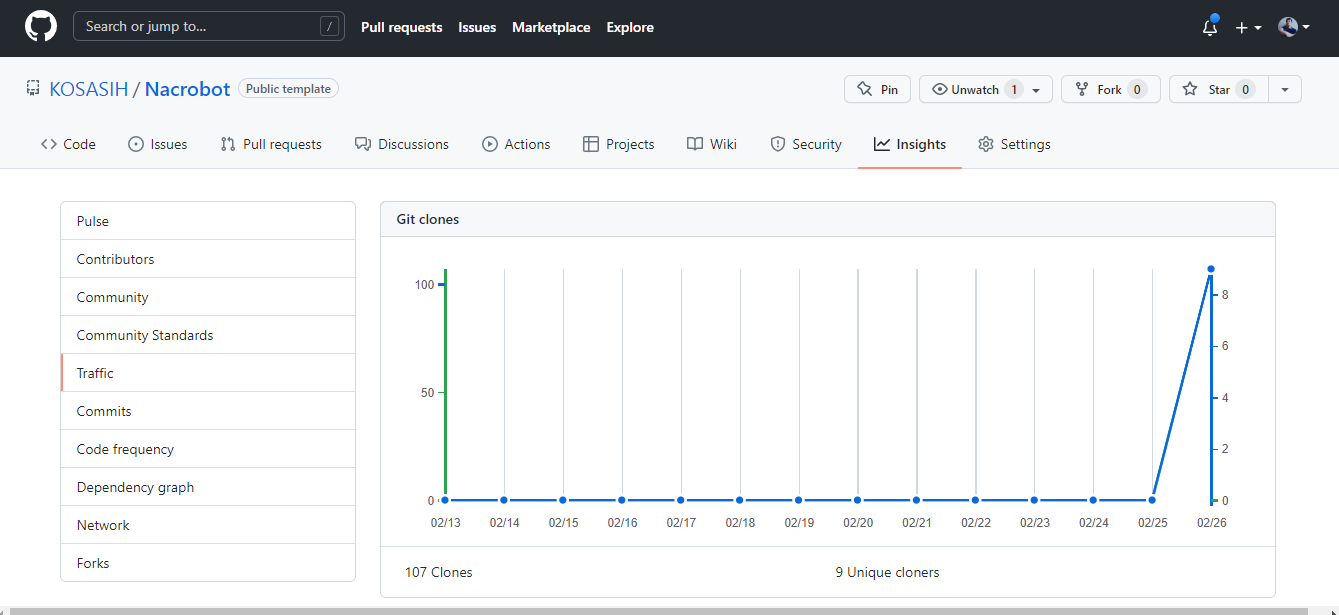
Task: Click the '9 Unique cloners' text
Action: click(887, 573)
